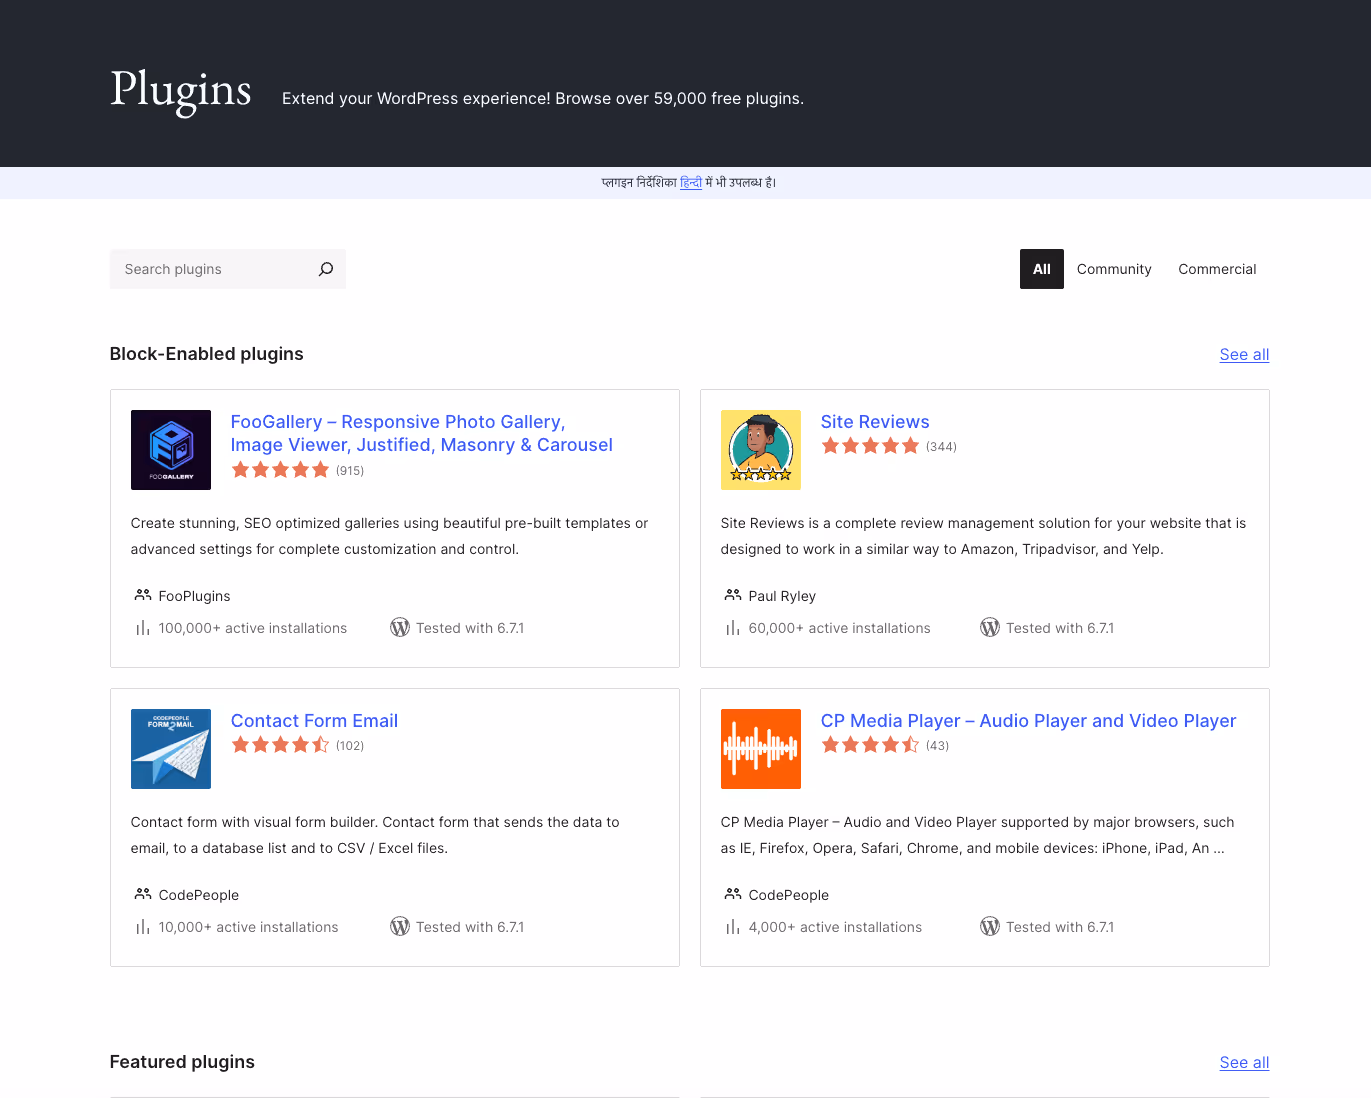Open the Site Reviews title link
This screenshot has width=1371, height=1098.
pyautogui.click(x=875, y=422)
